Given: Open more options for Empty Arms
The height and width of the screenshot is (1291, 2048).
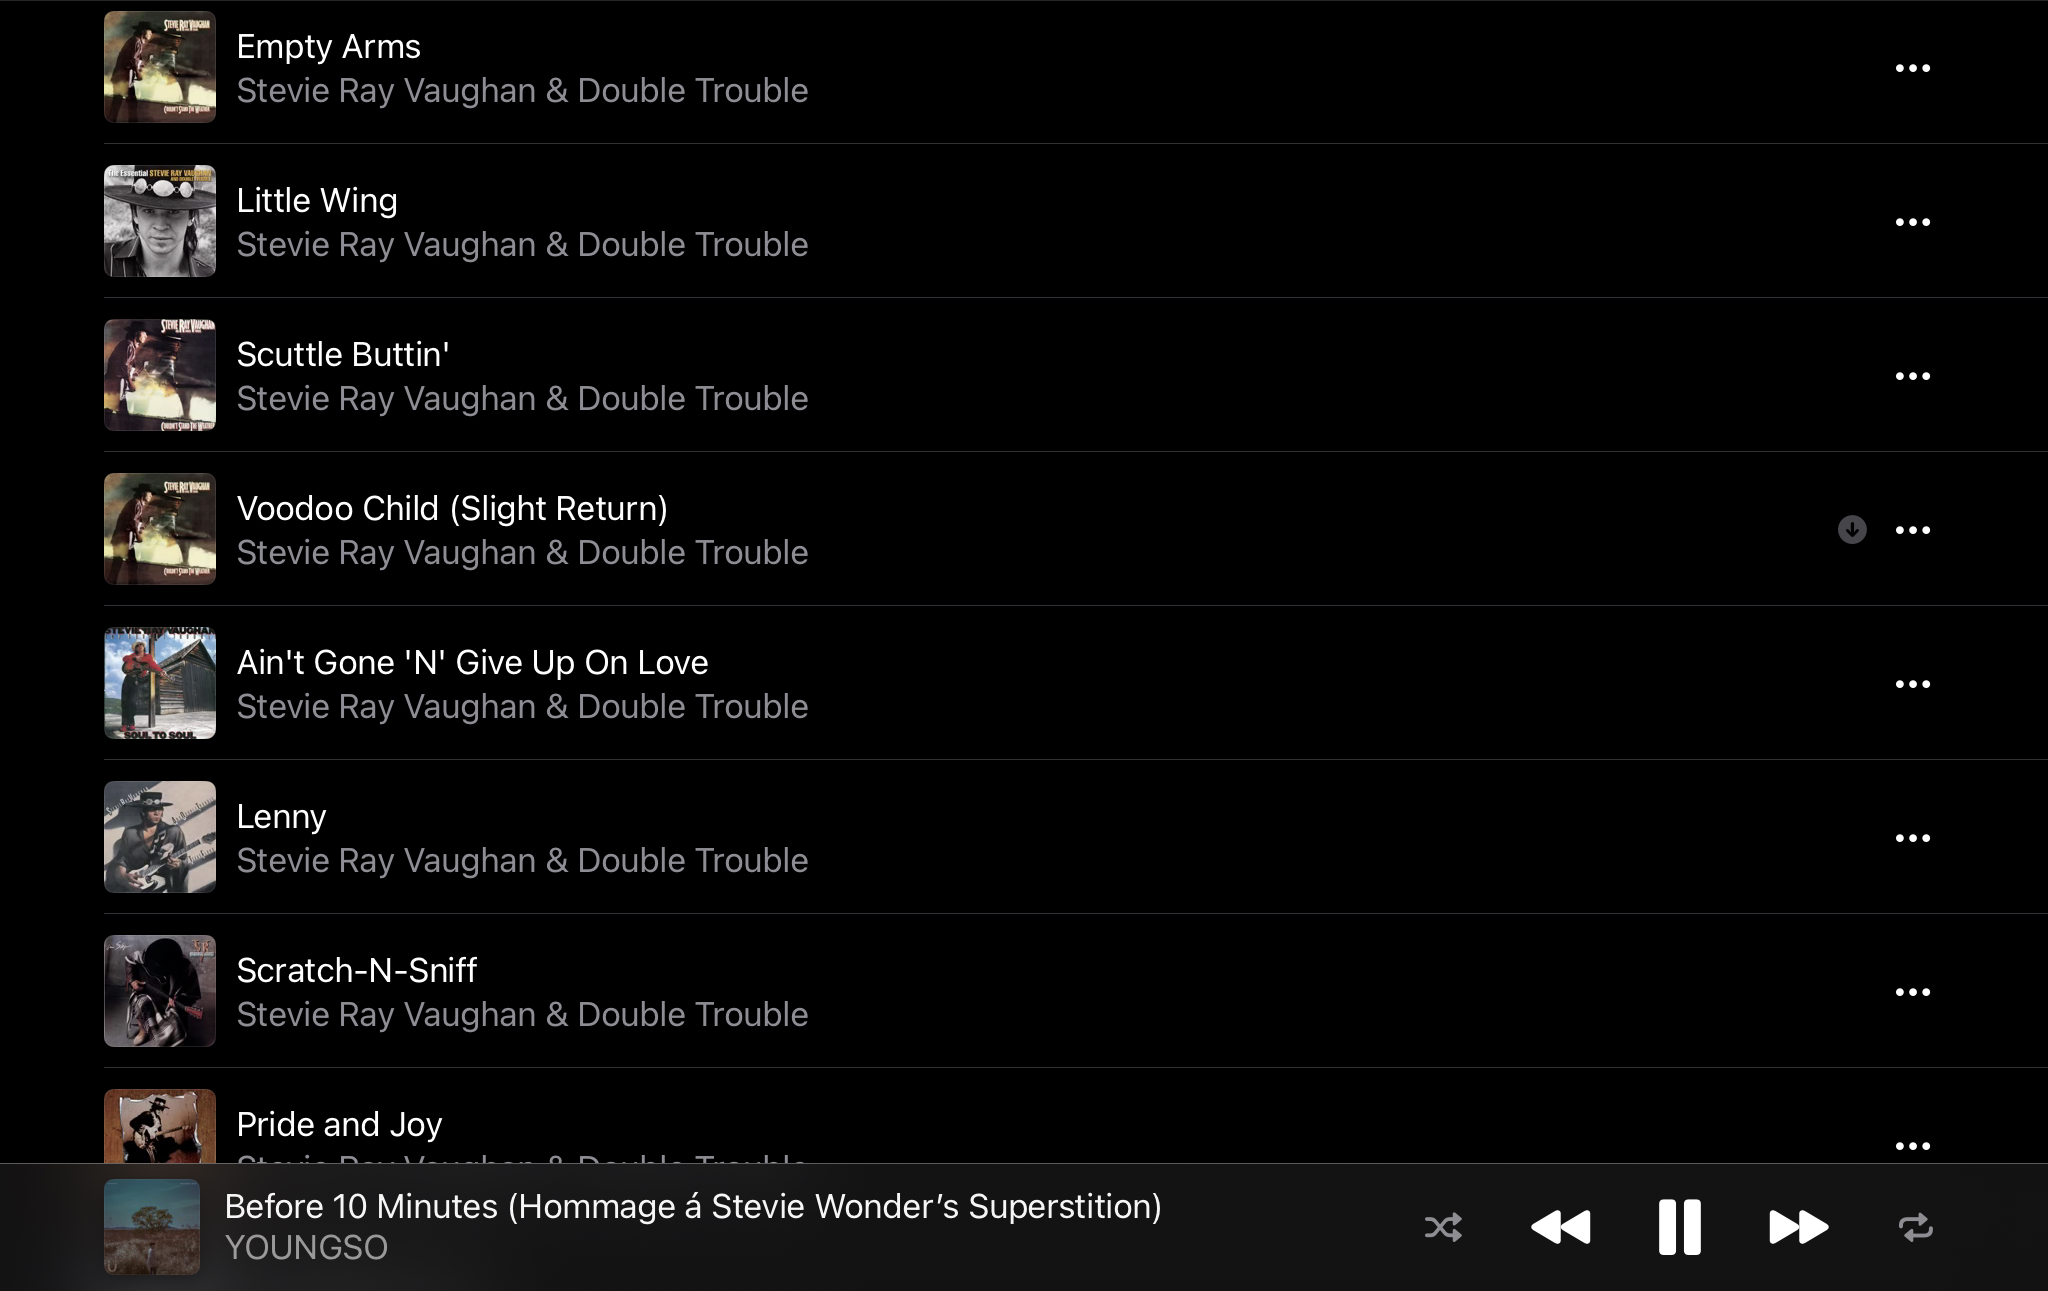Looking at the screenshot, I should click(x=1912, y=68).
